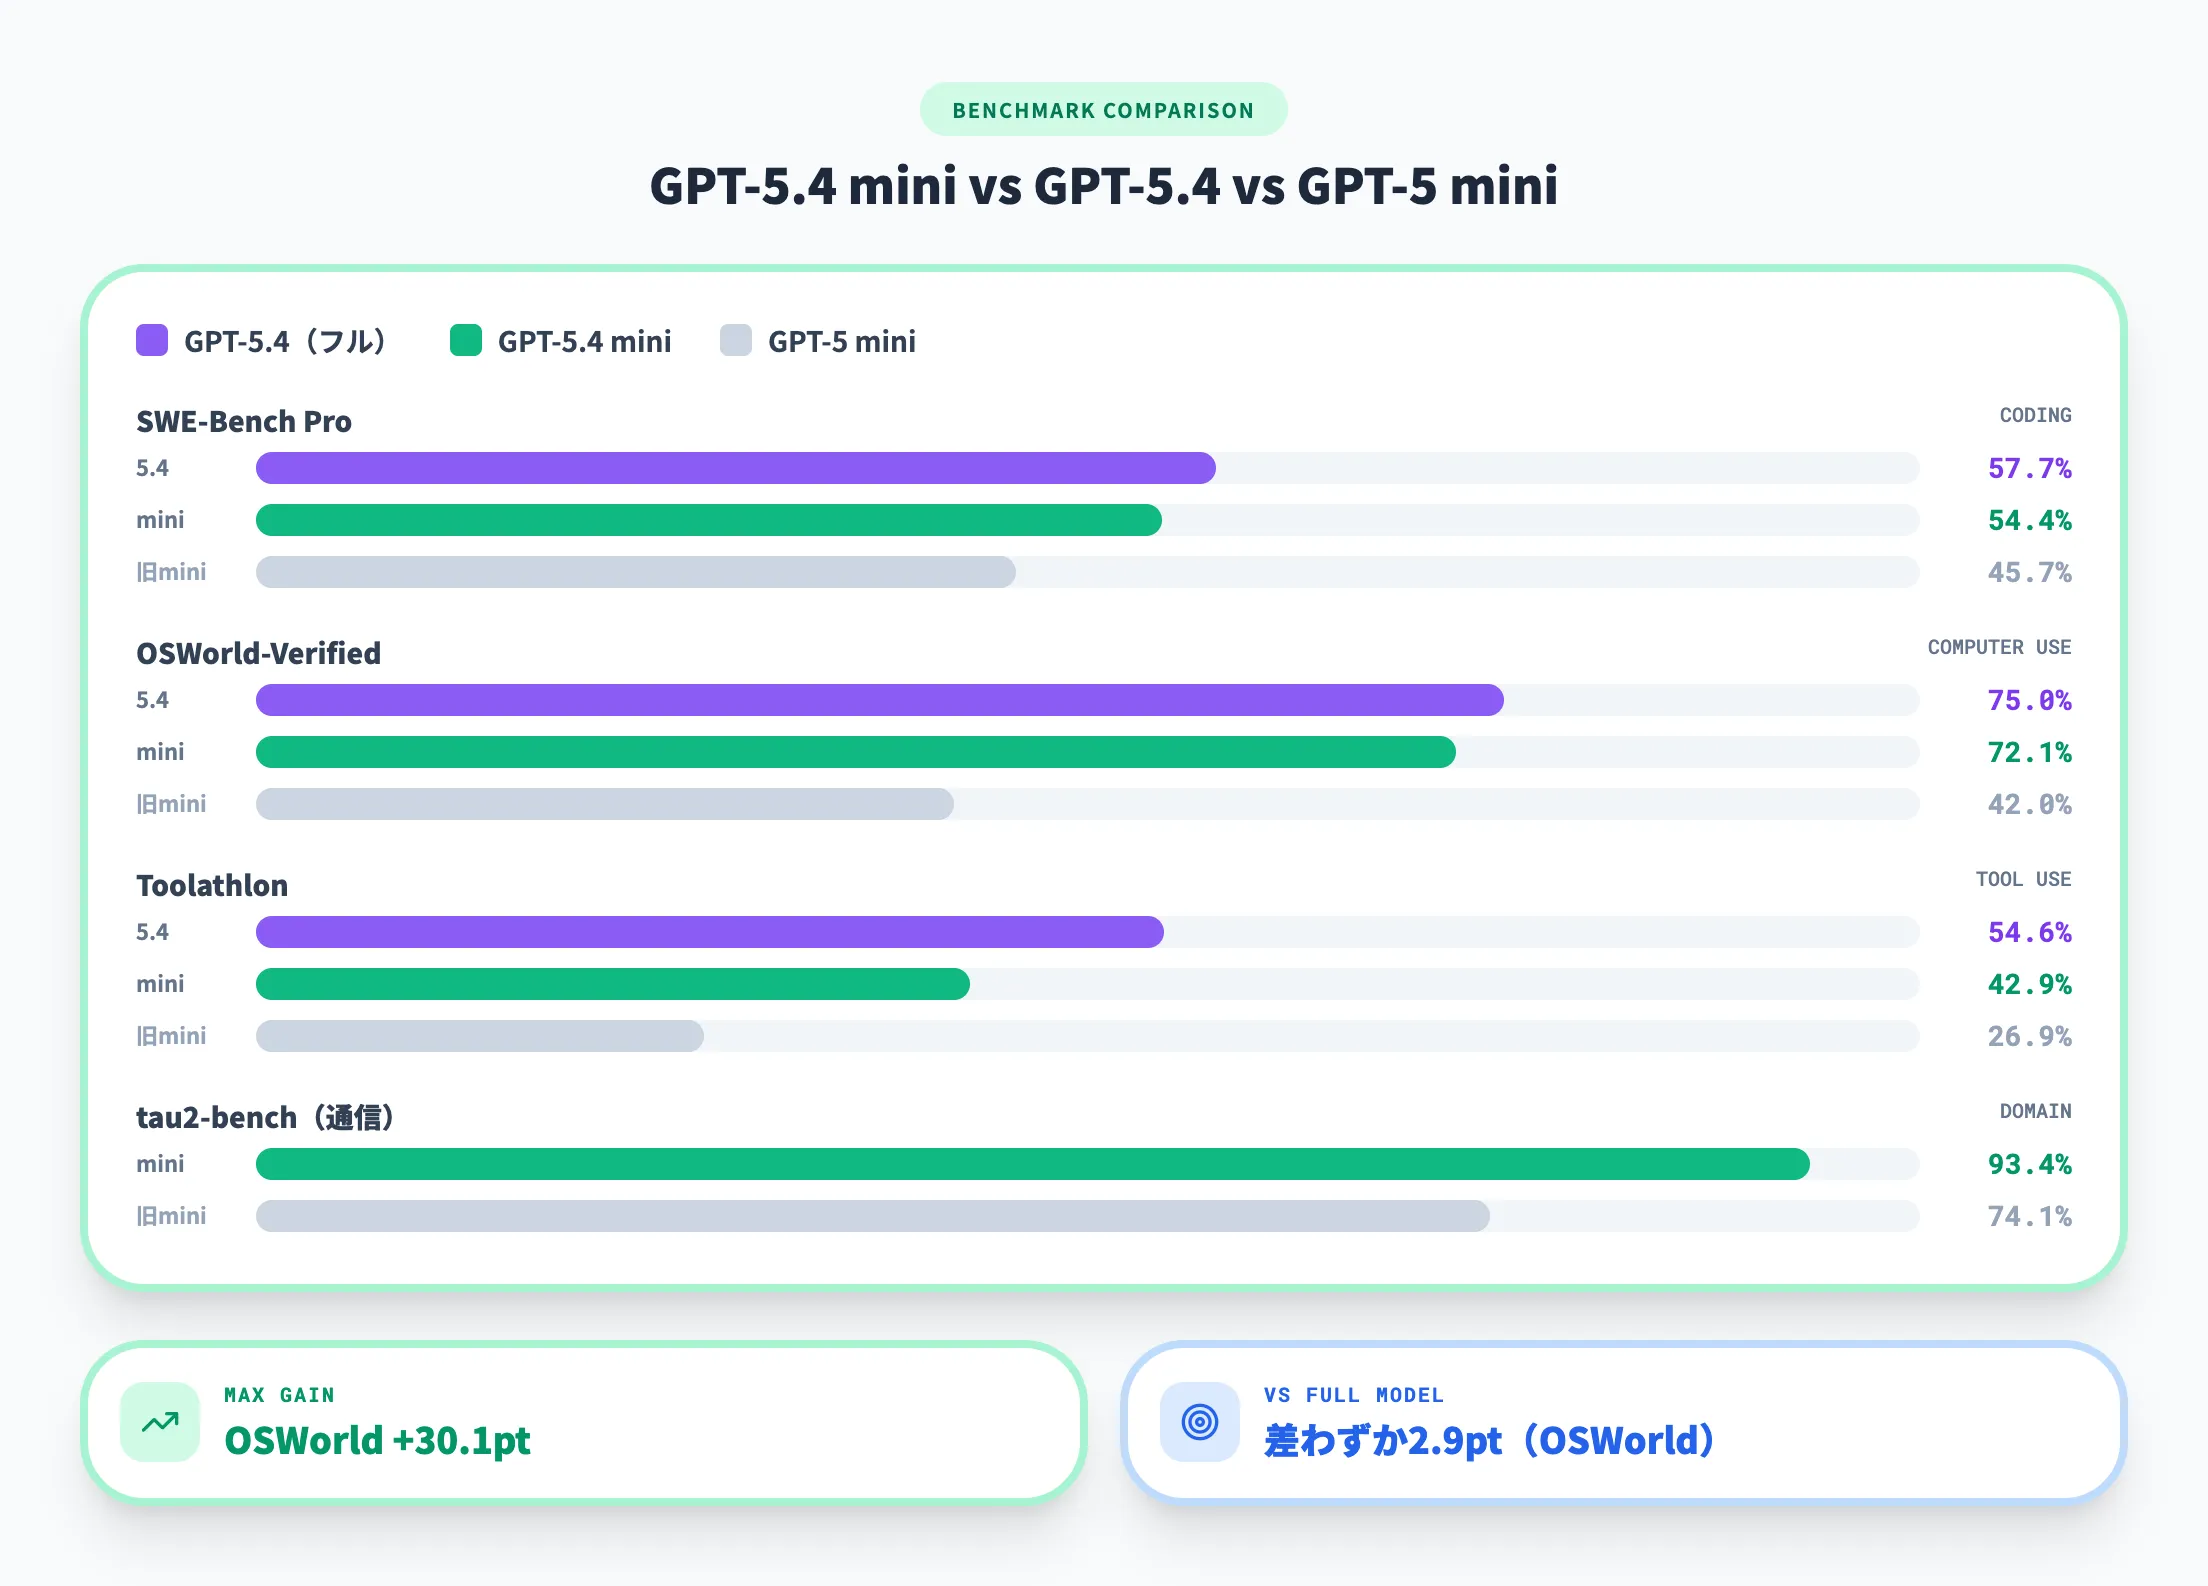The image size is (2208, 1586).
Task: Click the gray OSWorld-Verified 旧mini bar
Action: pyautogui.click(x=604, y=804)
